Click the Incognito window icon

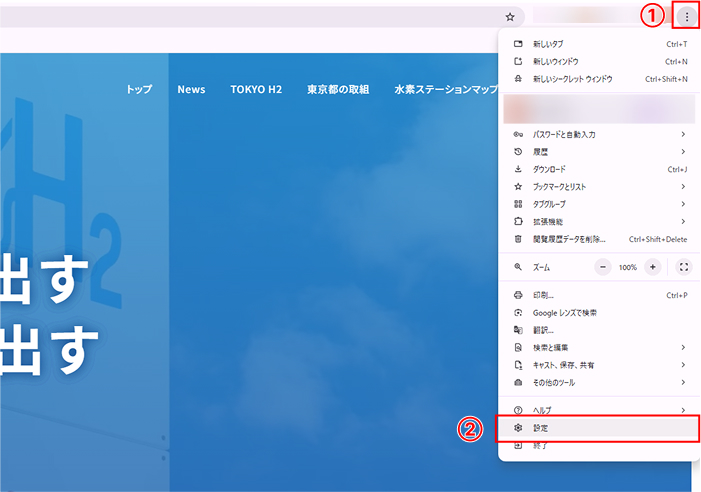point(518,79)
